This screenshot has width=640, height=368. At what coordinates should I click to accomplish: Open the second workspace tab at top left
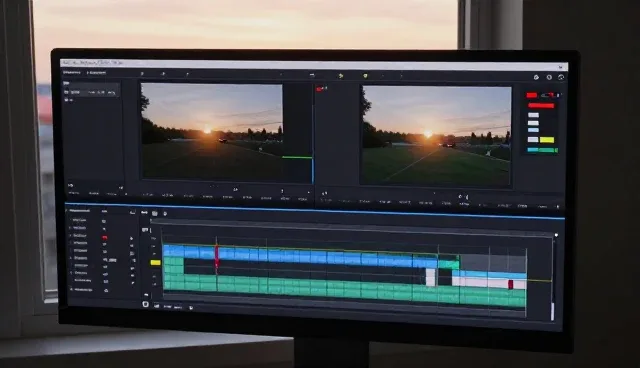tap(97, 73)
